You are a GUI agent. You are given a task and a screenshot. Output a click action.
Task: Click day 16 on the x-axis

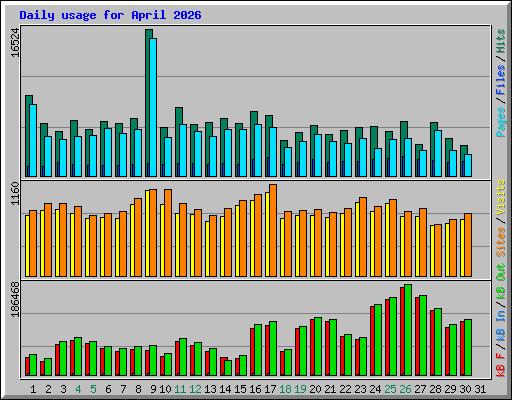click(255, 389)
